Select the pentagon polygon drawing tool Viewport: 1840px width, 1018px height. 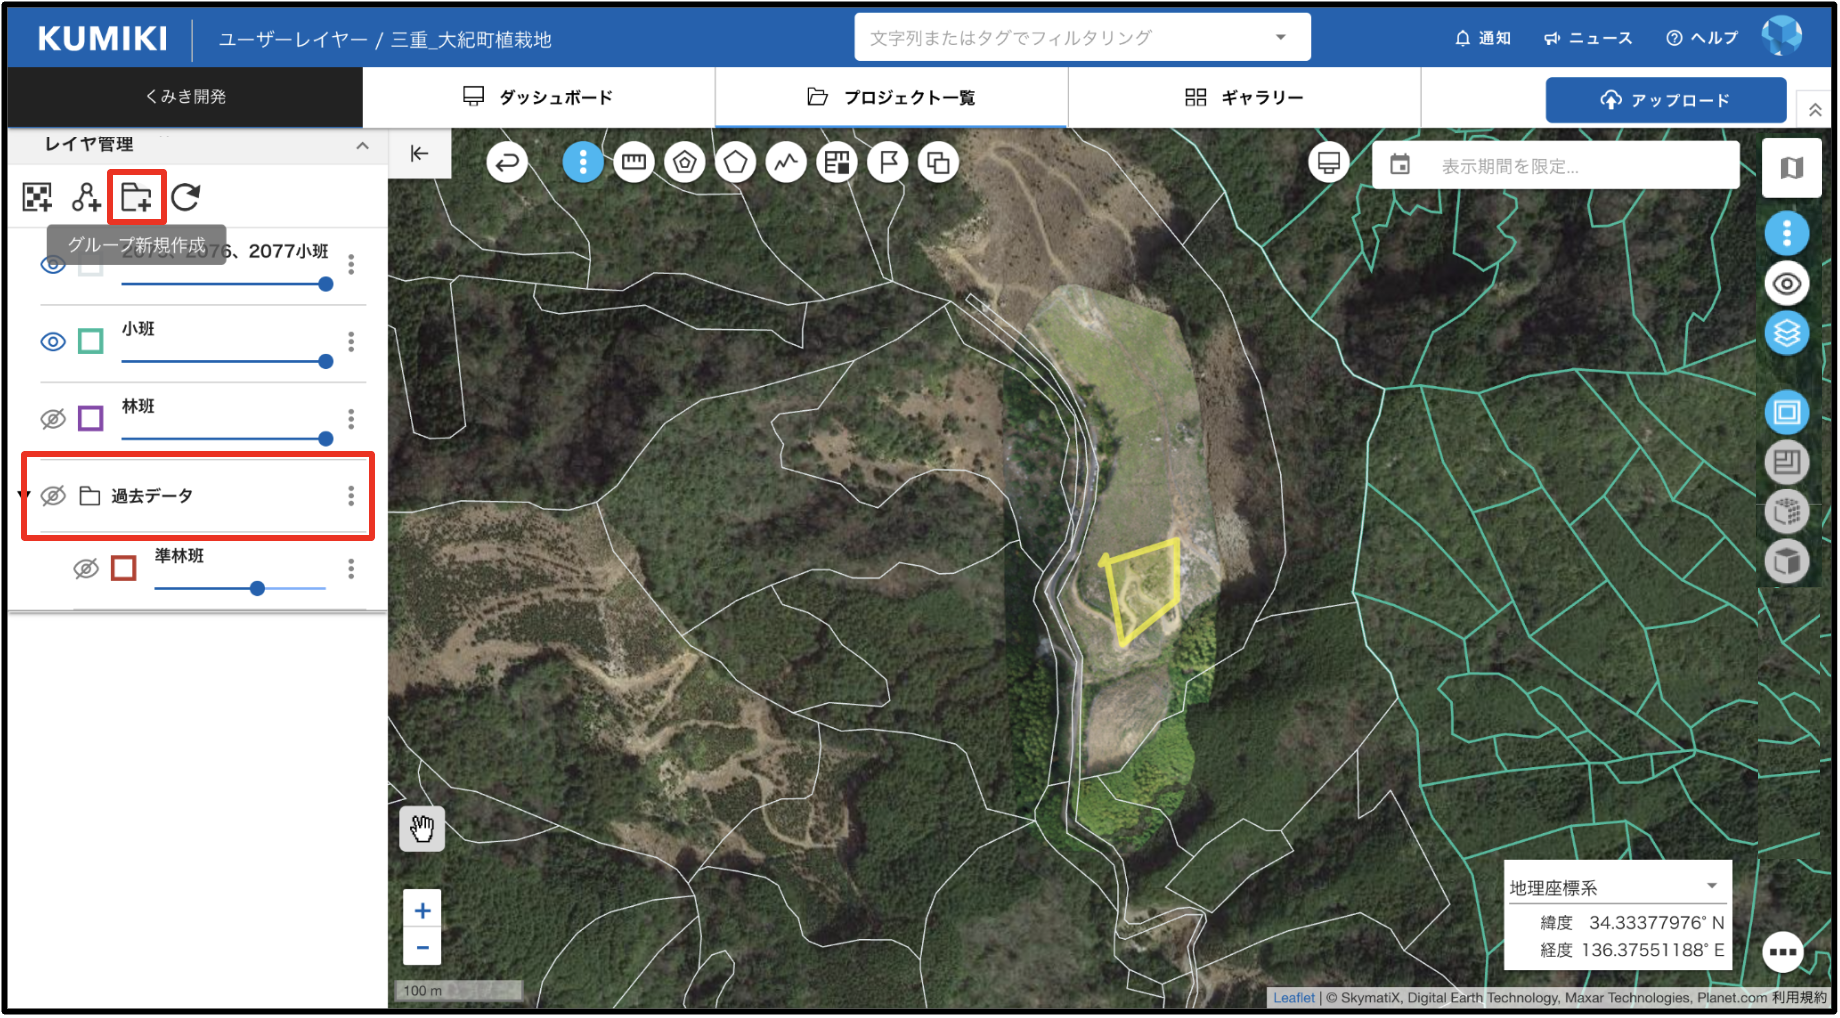click(735, 162)
